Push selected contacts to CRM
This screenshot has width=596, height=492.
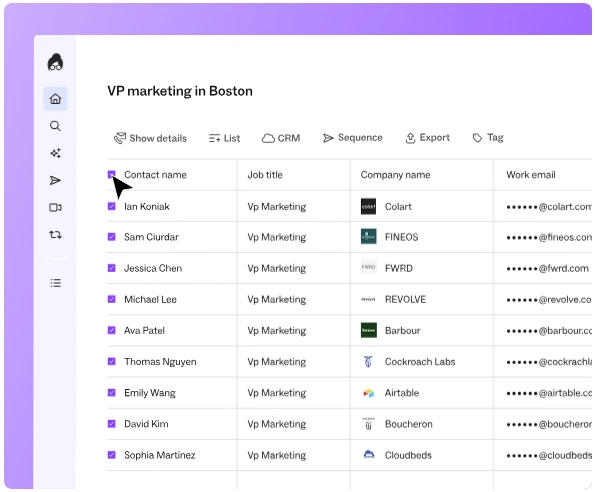(x=281, y=138)
